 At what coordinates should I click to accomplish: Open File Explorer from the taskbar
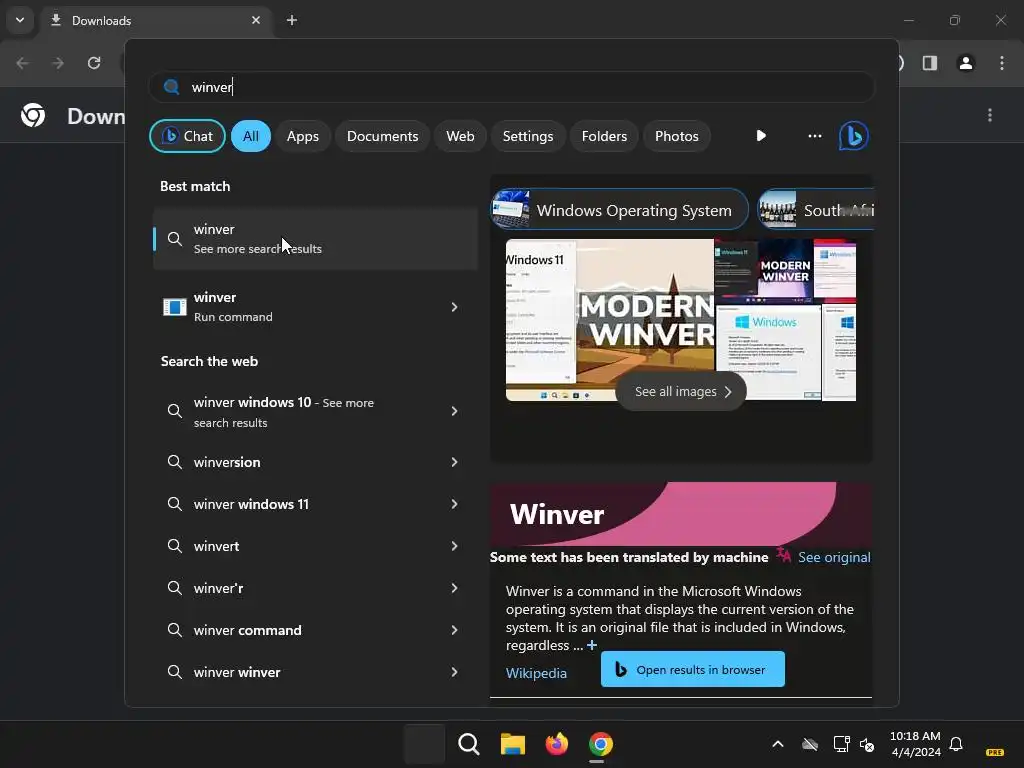[x=513, y=744]
